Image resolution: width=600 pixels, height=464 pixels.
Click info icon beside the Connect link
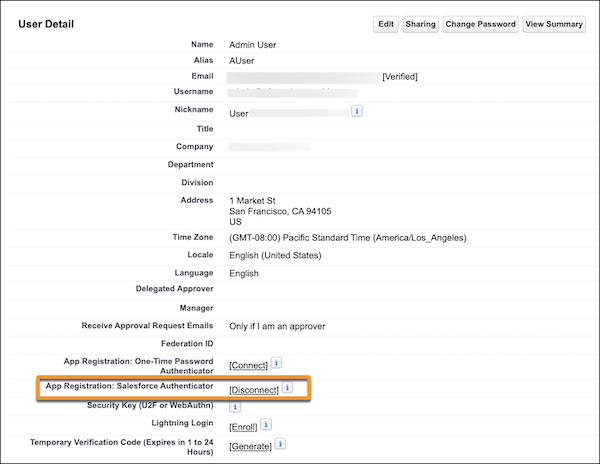277,365
